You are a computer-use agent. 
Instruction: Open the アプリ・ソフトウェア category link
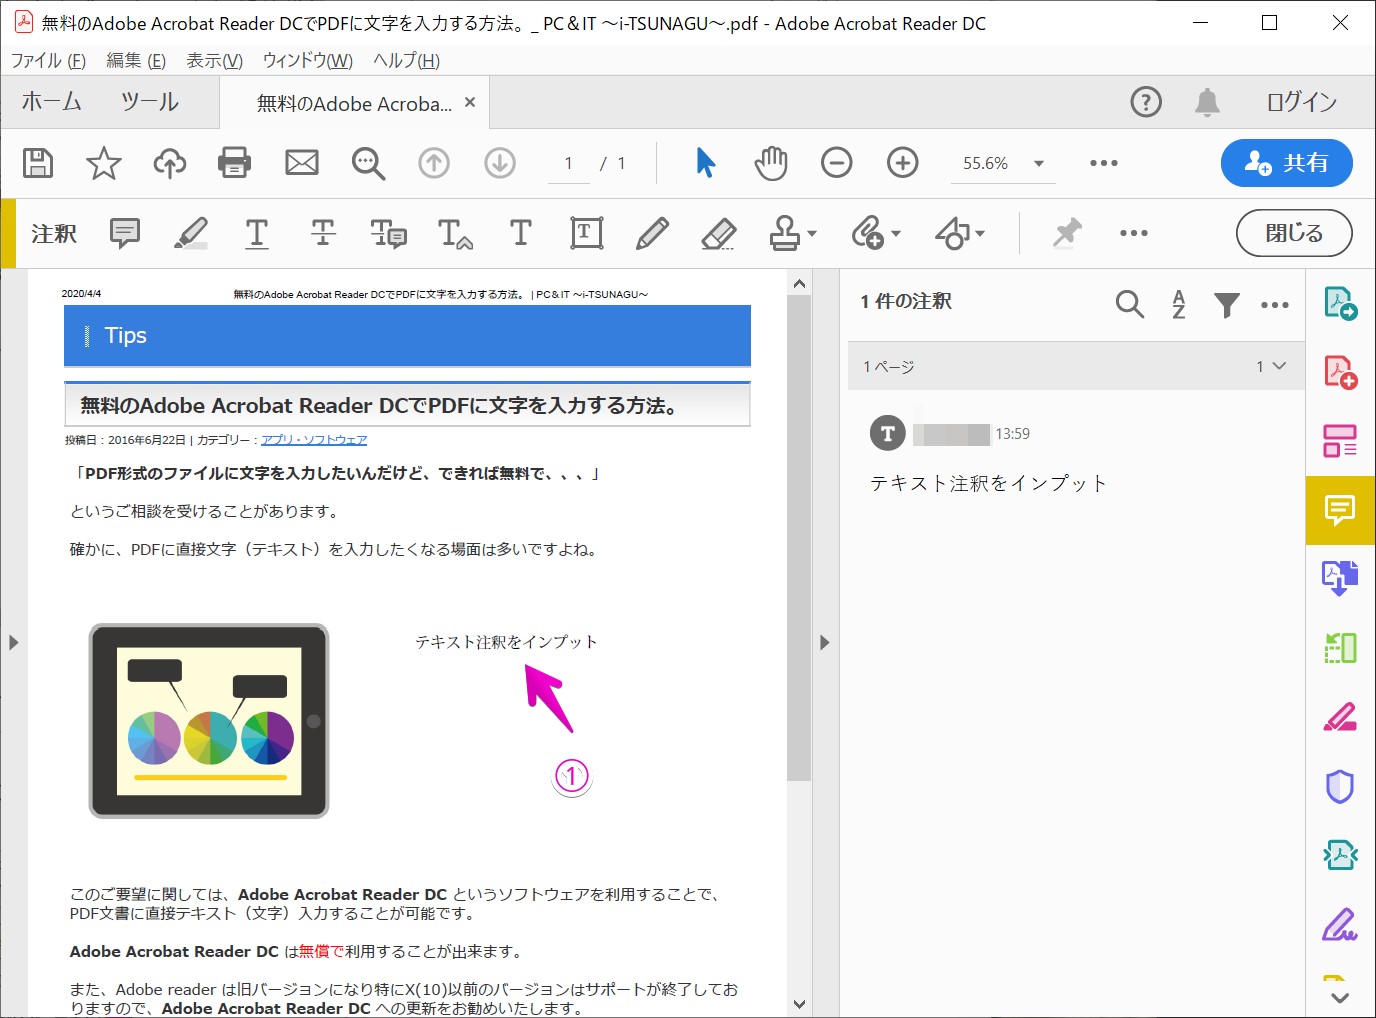314,440
